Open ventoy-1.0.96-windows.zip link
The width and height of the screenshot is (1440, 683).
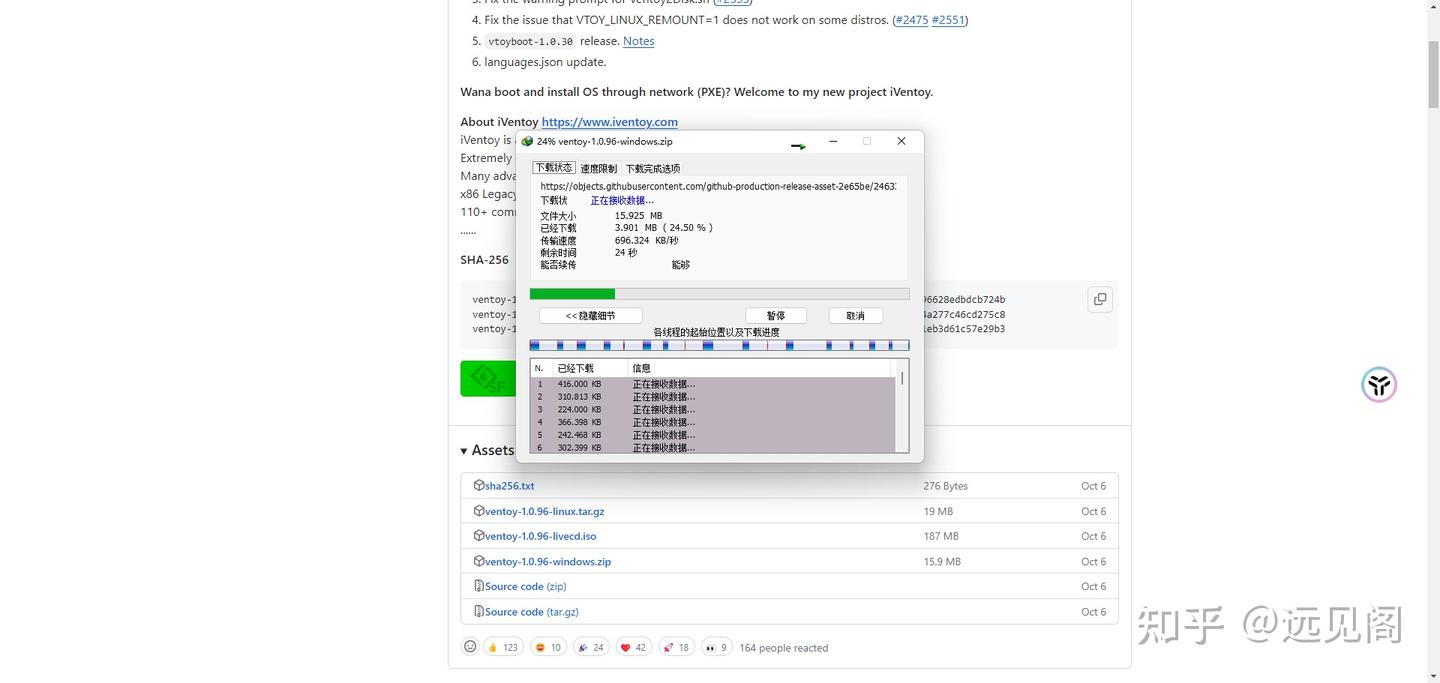point(548,561)
